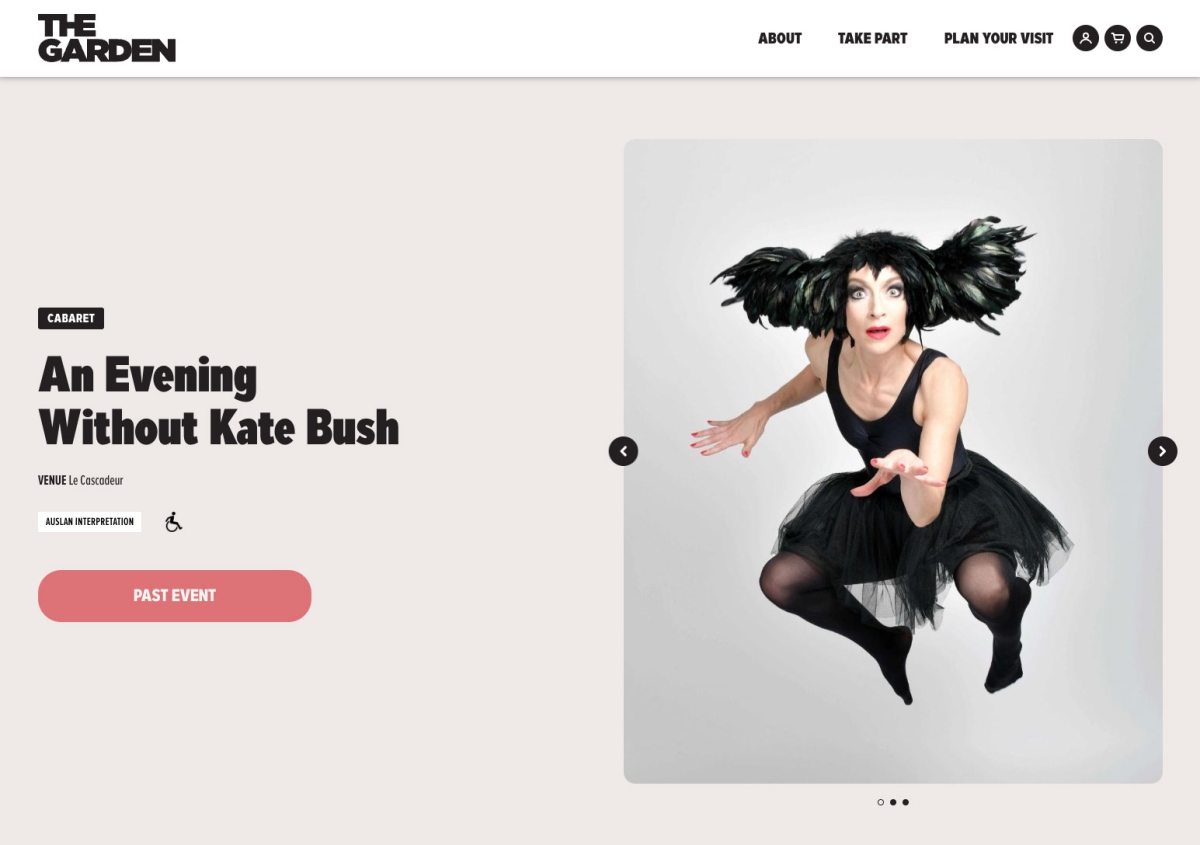Click the Cabaret category tag
The image size is (1200, 845).
(71, 318)
